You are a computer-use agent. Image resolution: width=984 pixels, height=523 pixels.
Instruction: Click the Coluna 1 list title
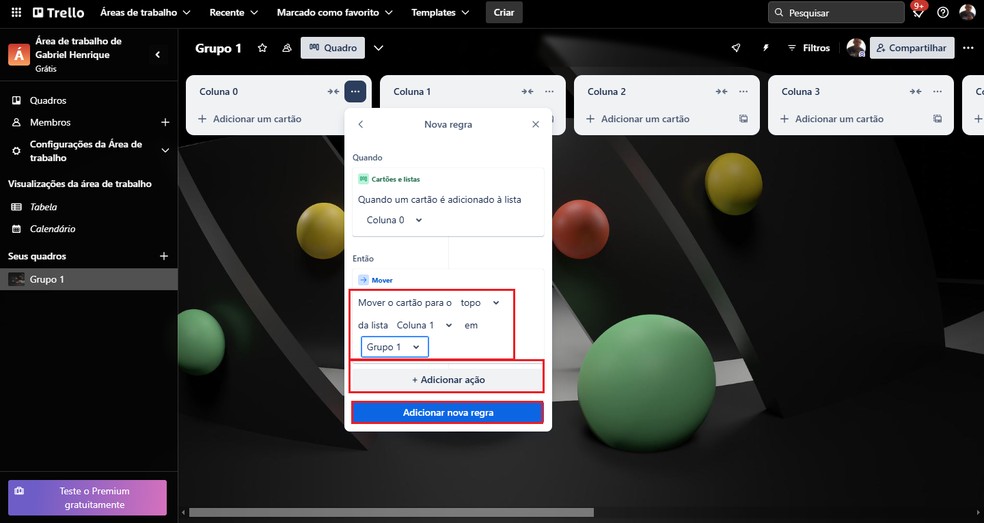[412, 92]
